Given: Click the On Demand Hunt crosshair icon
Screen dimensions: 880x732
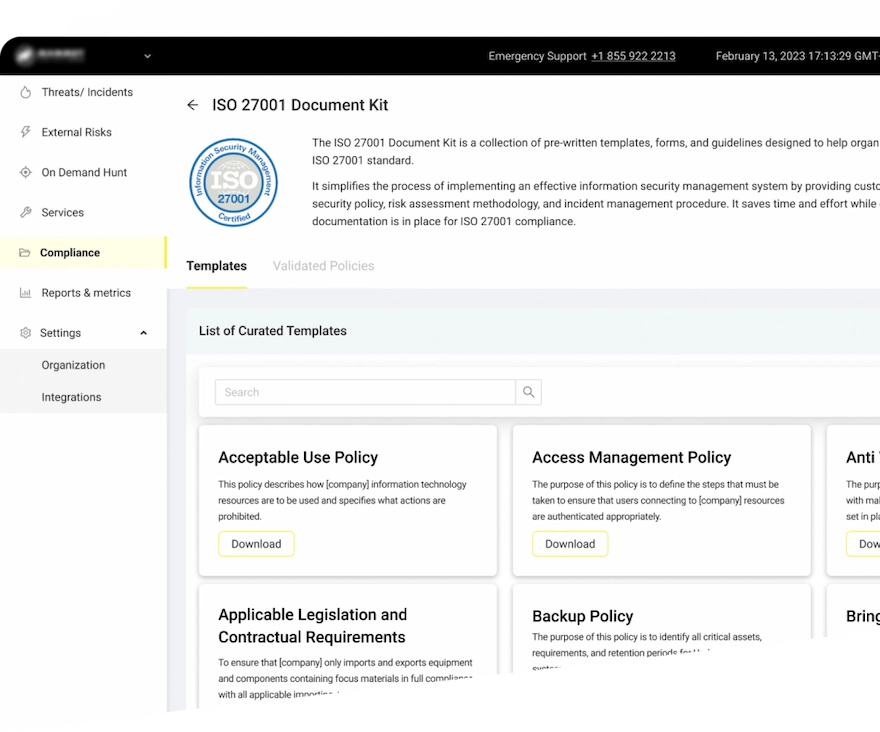Looking at the screenshot, I should [x=25, y=172].
